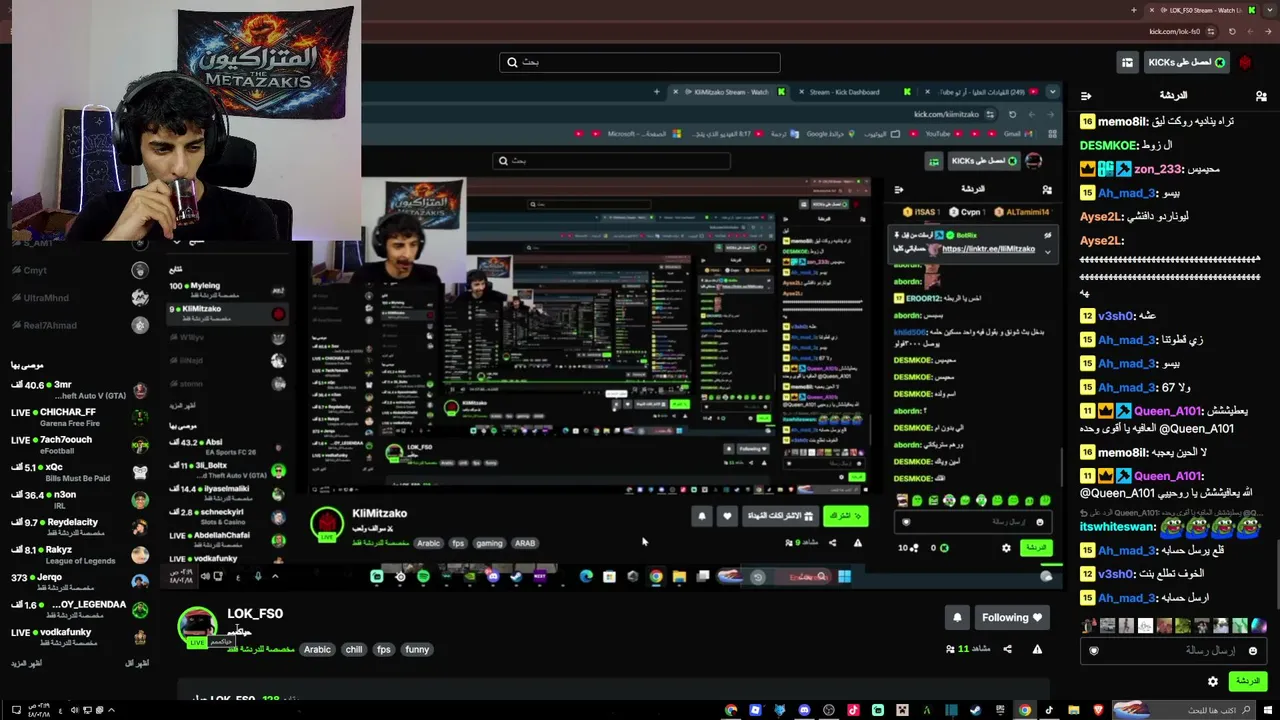Screen dimensions: 1280x720
Task: Open OBS Studio from the taskbar
Action: click(x=829, y=710)
